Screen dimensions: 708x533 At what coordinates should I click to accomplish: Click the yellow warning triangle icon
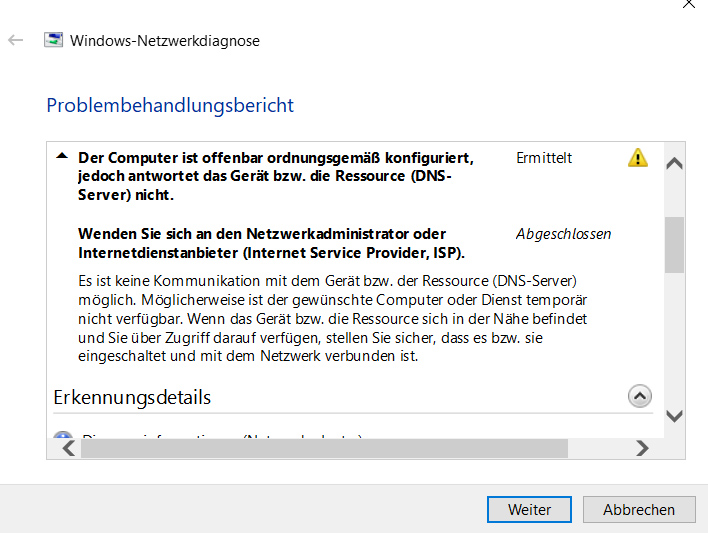pyautogui.click(x=638, y=158)
